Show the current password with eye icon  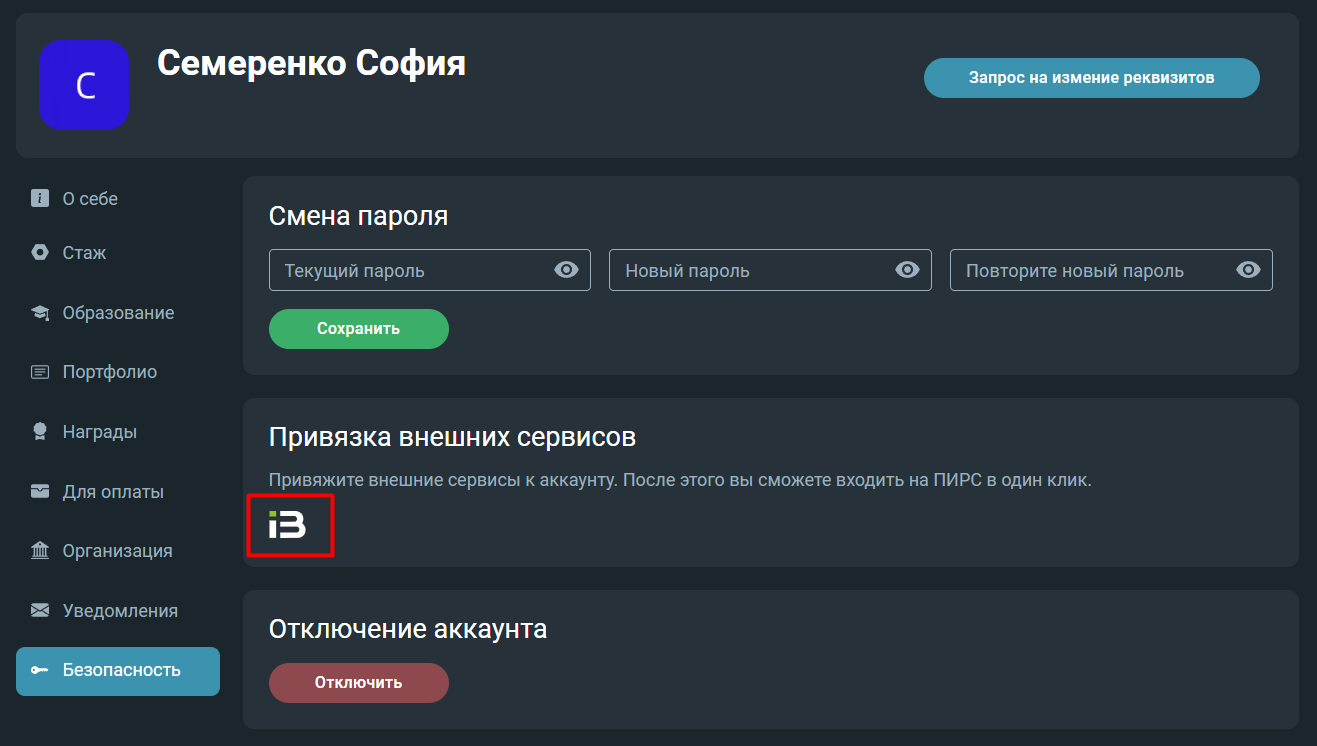coord(566,270)
